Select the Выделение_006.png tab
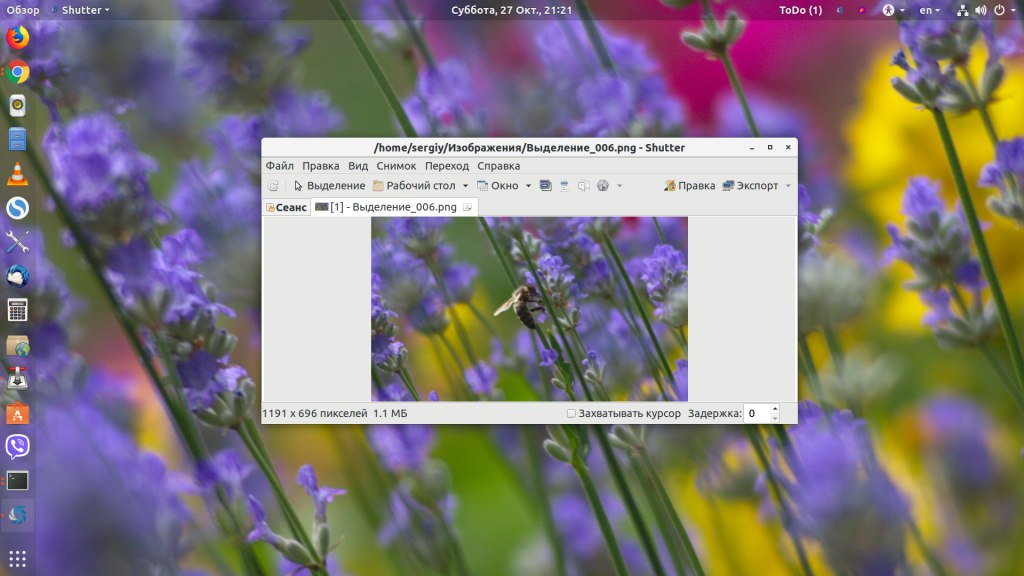 coord(392,207)
